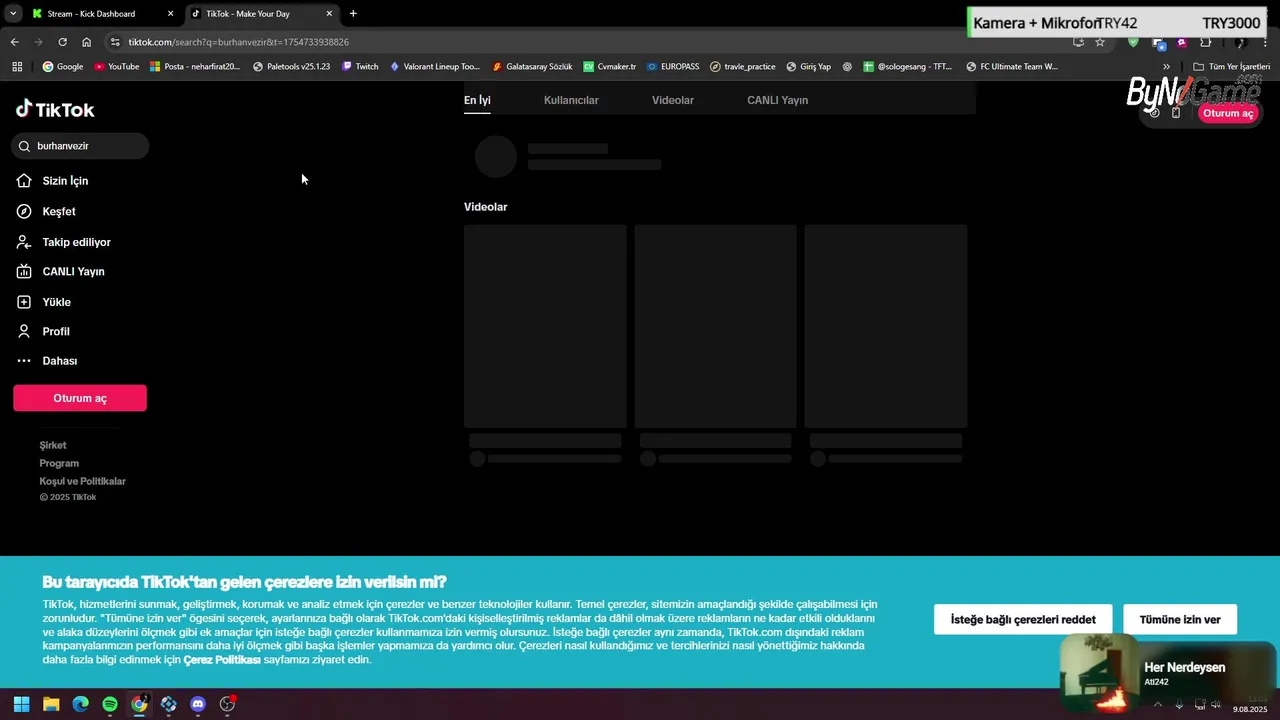Switch to the CANLI Yayın results tab
Screen dimensions: 1280x720
pyautogui.click(x=777, y=100)
